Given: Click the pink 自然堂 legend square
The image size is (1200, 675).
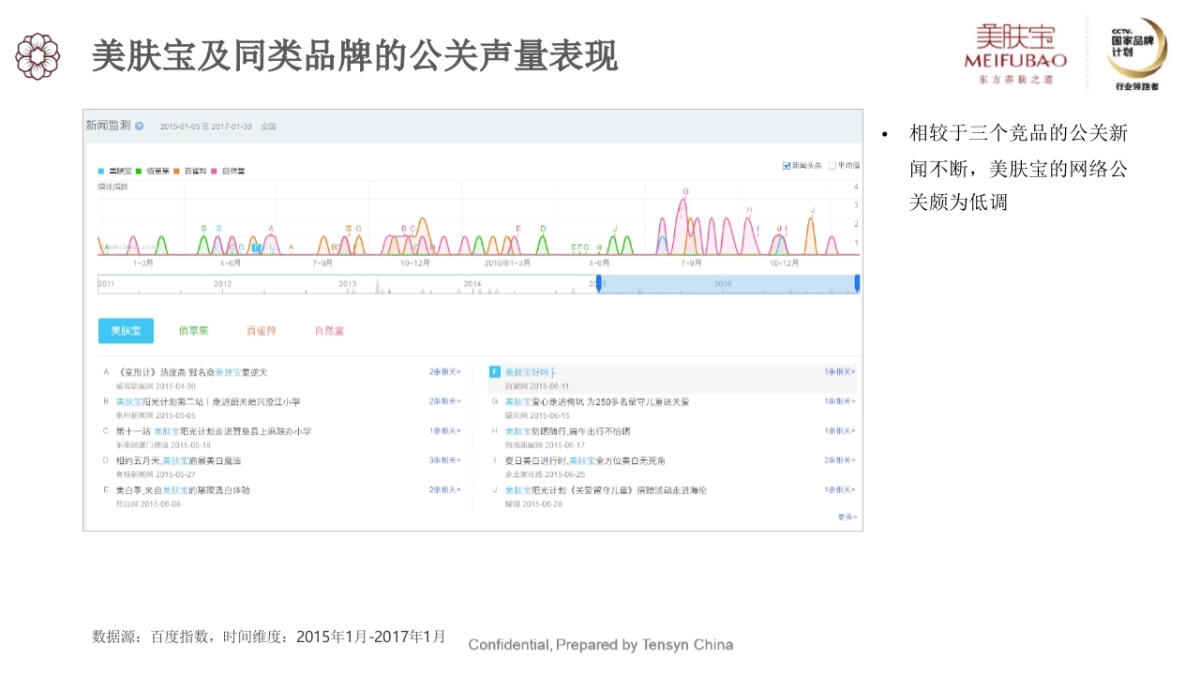Looking at the screenshot, I should click(x=214, y=171).
